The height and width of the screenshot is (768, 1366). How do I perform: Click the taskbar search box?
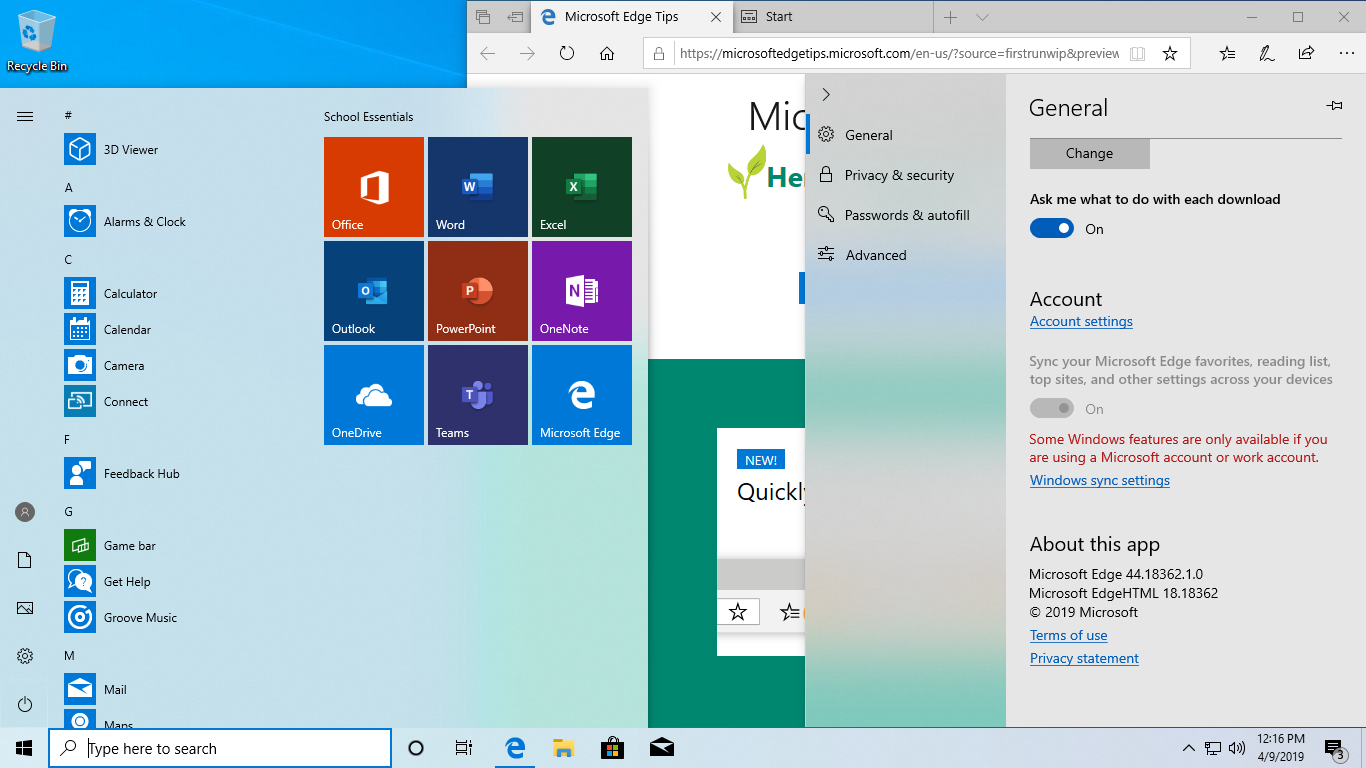[x=220, y=748]
